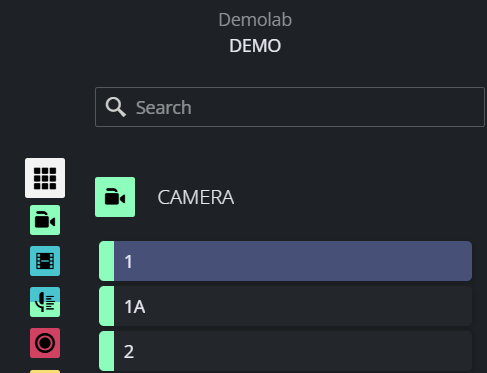Select the all-categories grid icon
The height and width of the screenshot is (373, 487).
(x=45, y=178)
